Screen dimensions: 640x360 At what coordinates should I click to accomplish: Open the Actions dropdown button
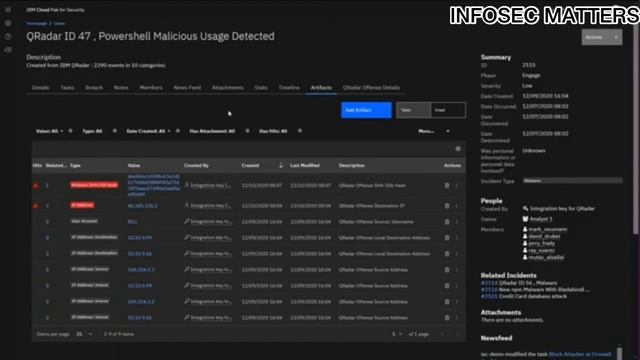pyautogui.click(x=602, y=37)
